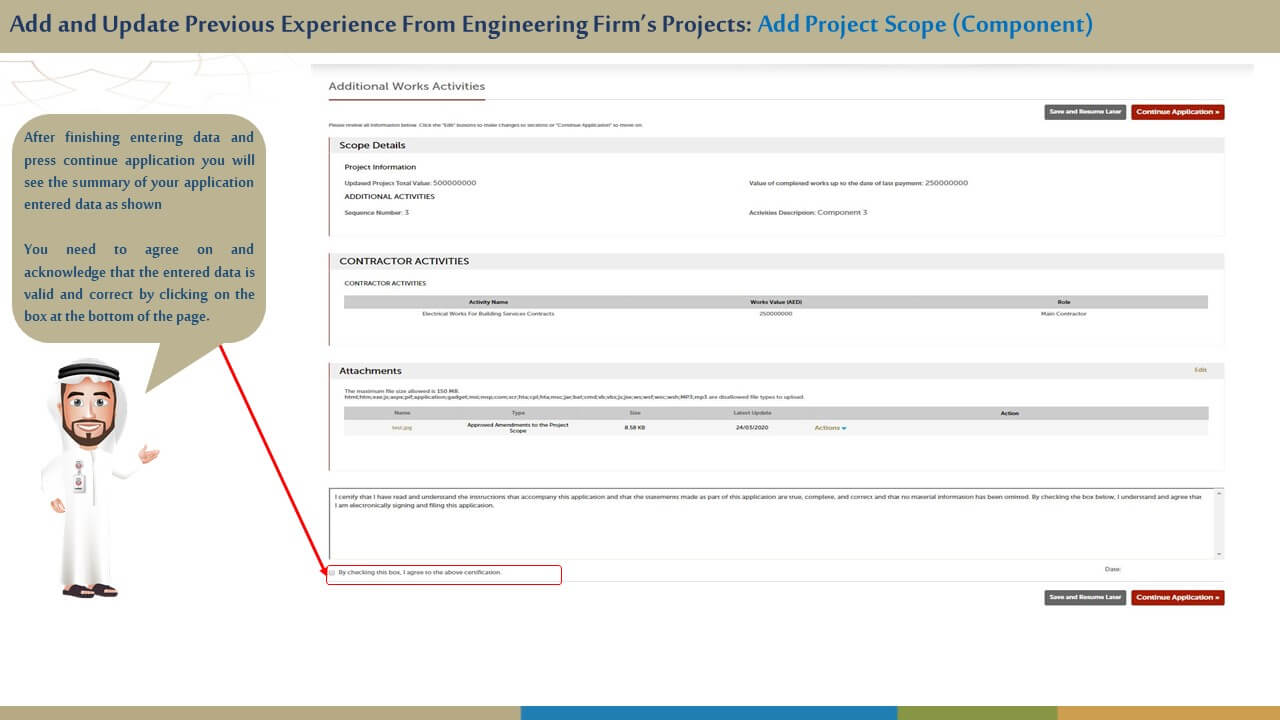The image size is (1280, 720).
Task: Click the Works Value (AED) column header
Action: [776, 302]
